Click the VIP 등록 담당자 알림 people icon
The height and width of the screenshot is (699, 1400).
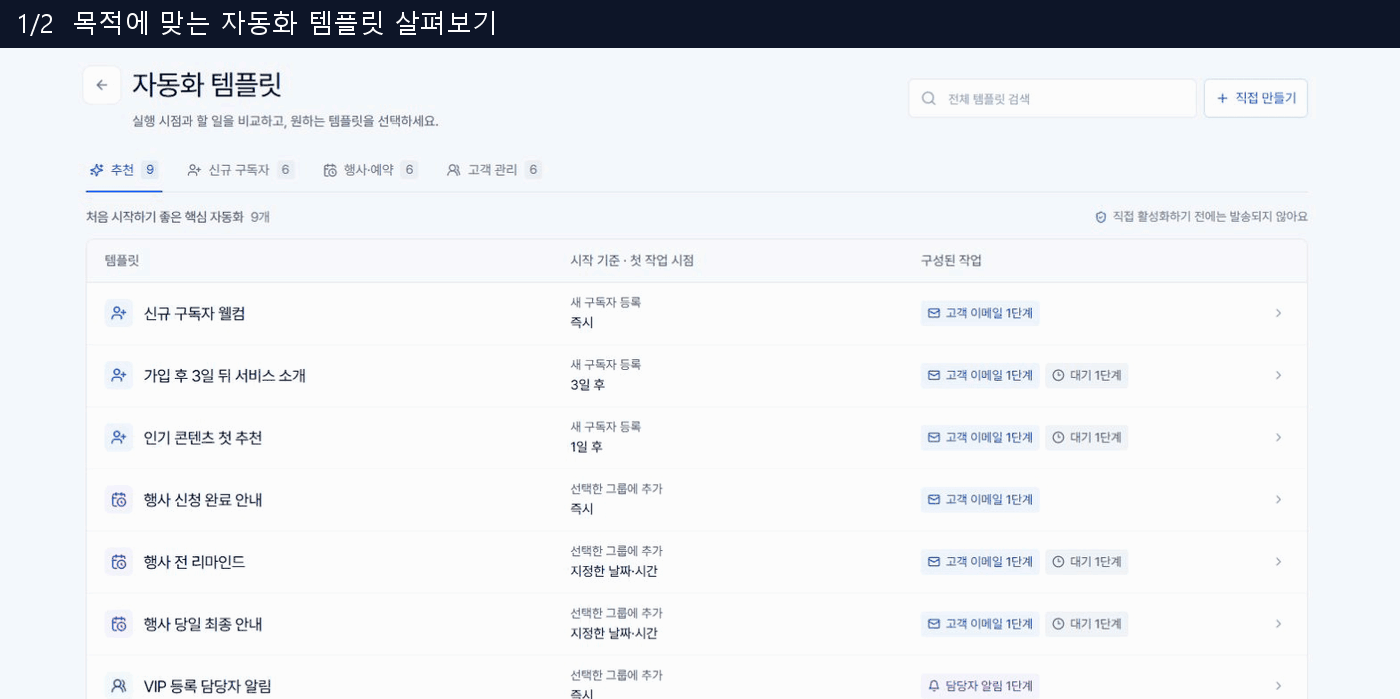[119, 685]
